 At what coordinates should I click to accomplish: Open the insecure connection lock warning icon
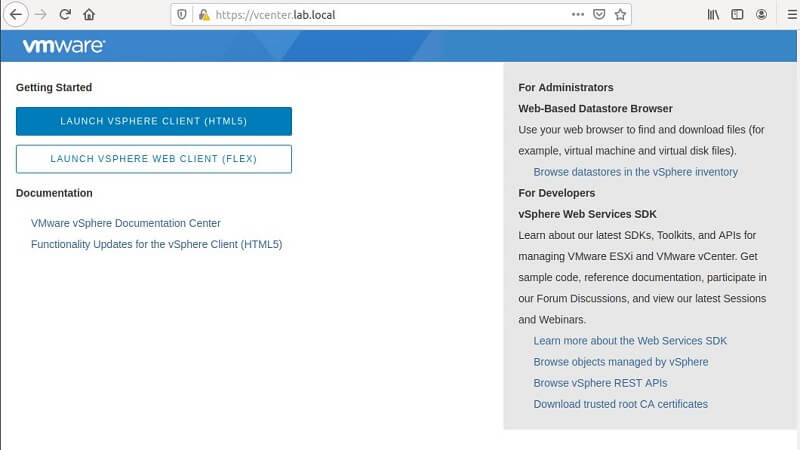click(x=204, y=15)
